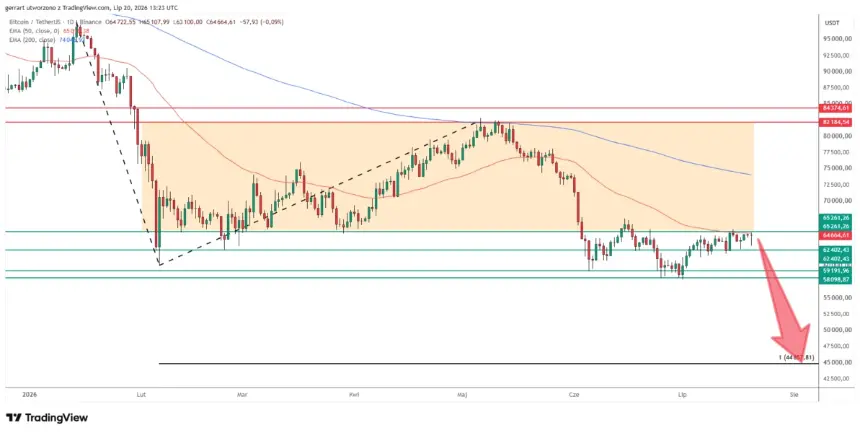The width and height of the screenshot is (860, 433).
Task: Open the EMA (200, close) indicator legend
Action: coord(32,40)
